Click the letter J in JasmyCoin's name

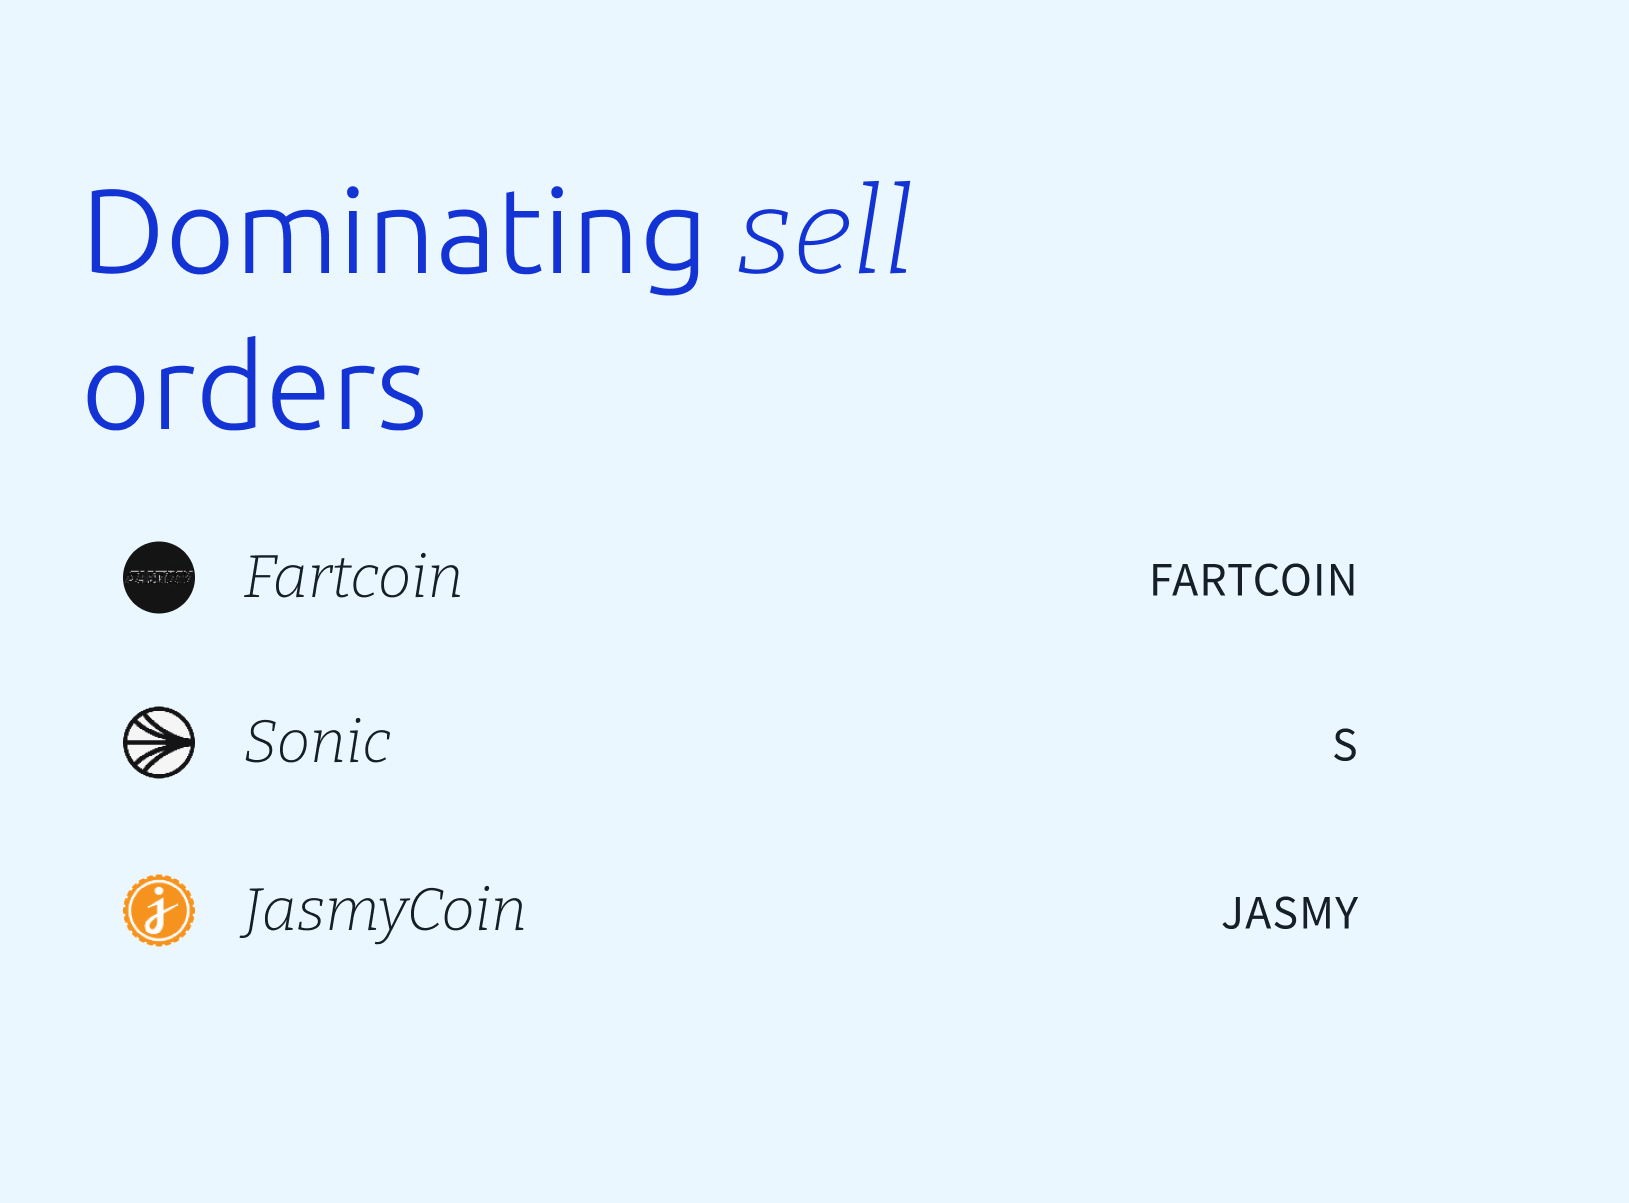coord(259,912)
